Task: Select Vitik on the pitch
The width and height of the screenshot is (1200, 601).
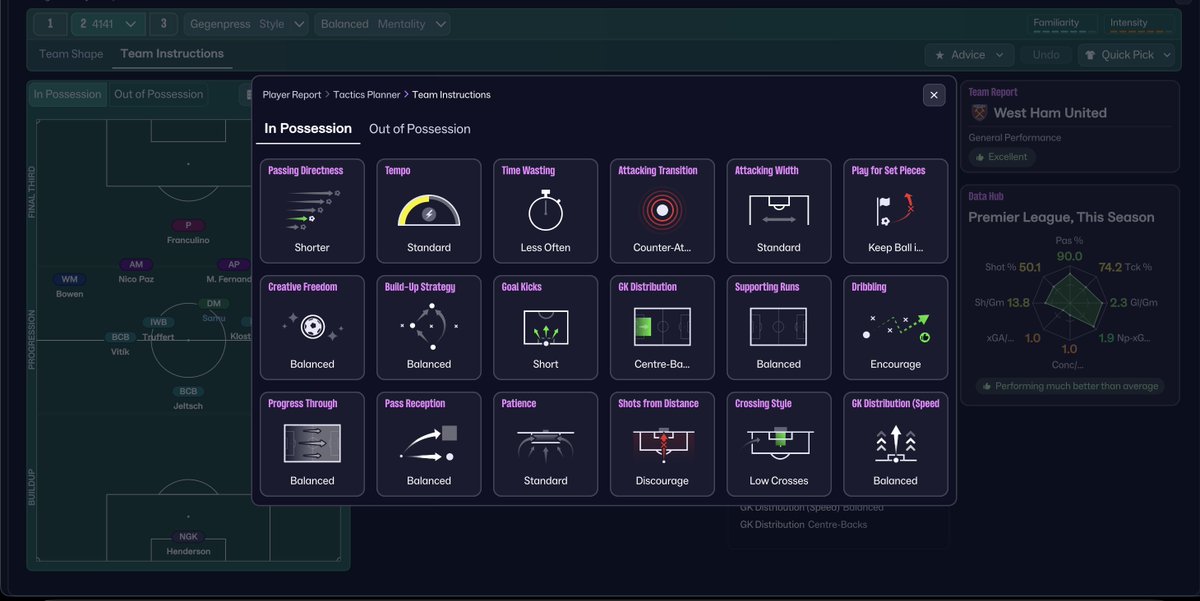Action: click(120, 345)
